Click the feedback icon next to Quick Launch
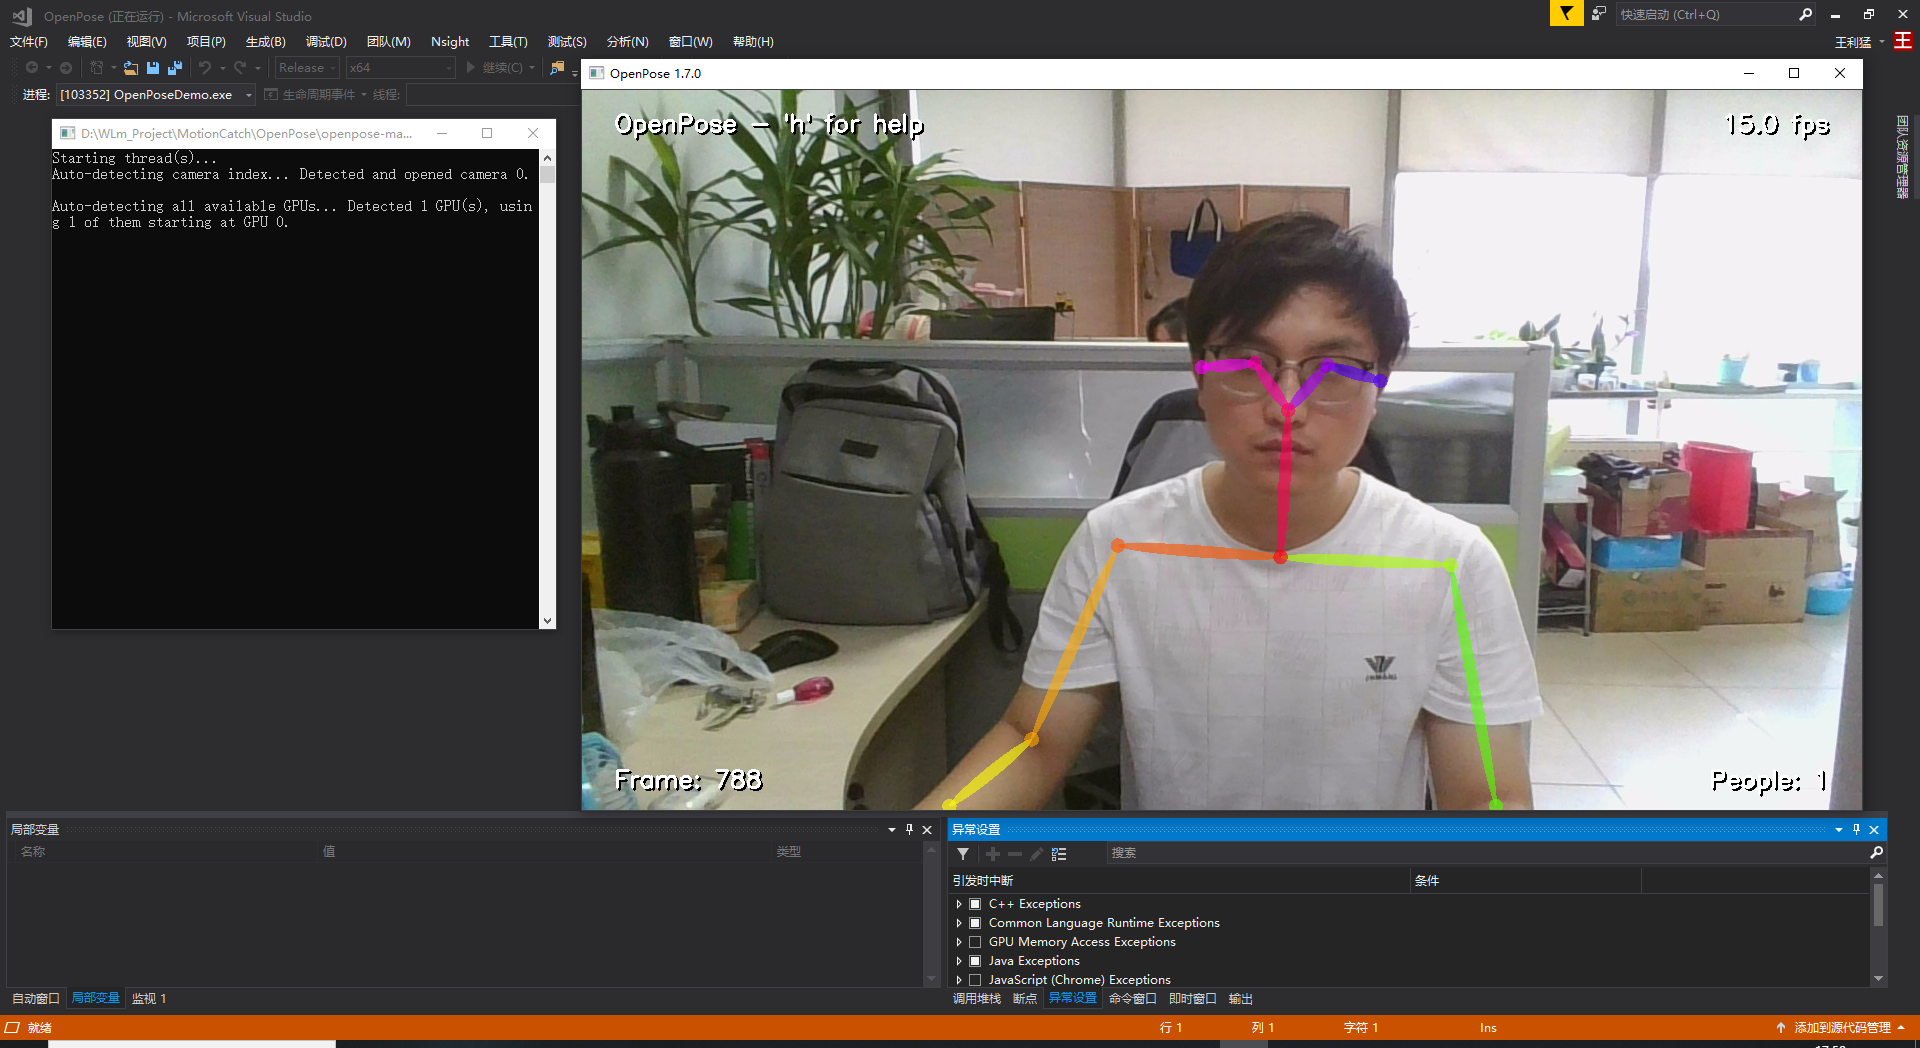Image resolution: width=1920 pixels, height=1048 pixels. (1598, 14)
